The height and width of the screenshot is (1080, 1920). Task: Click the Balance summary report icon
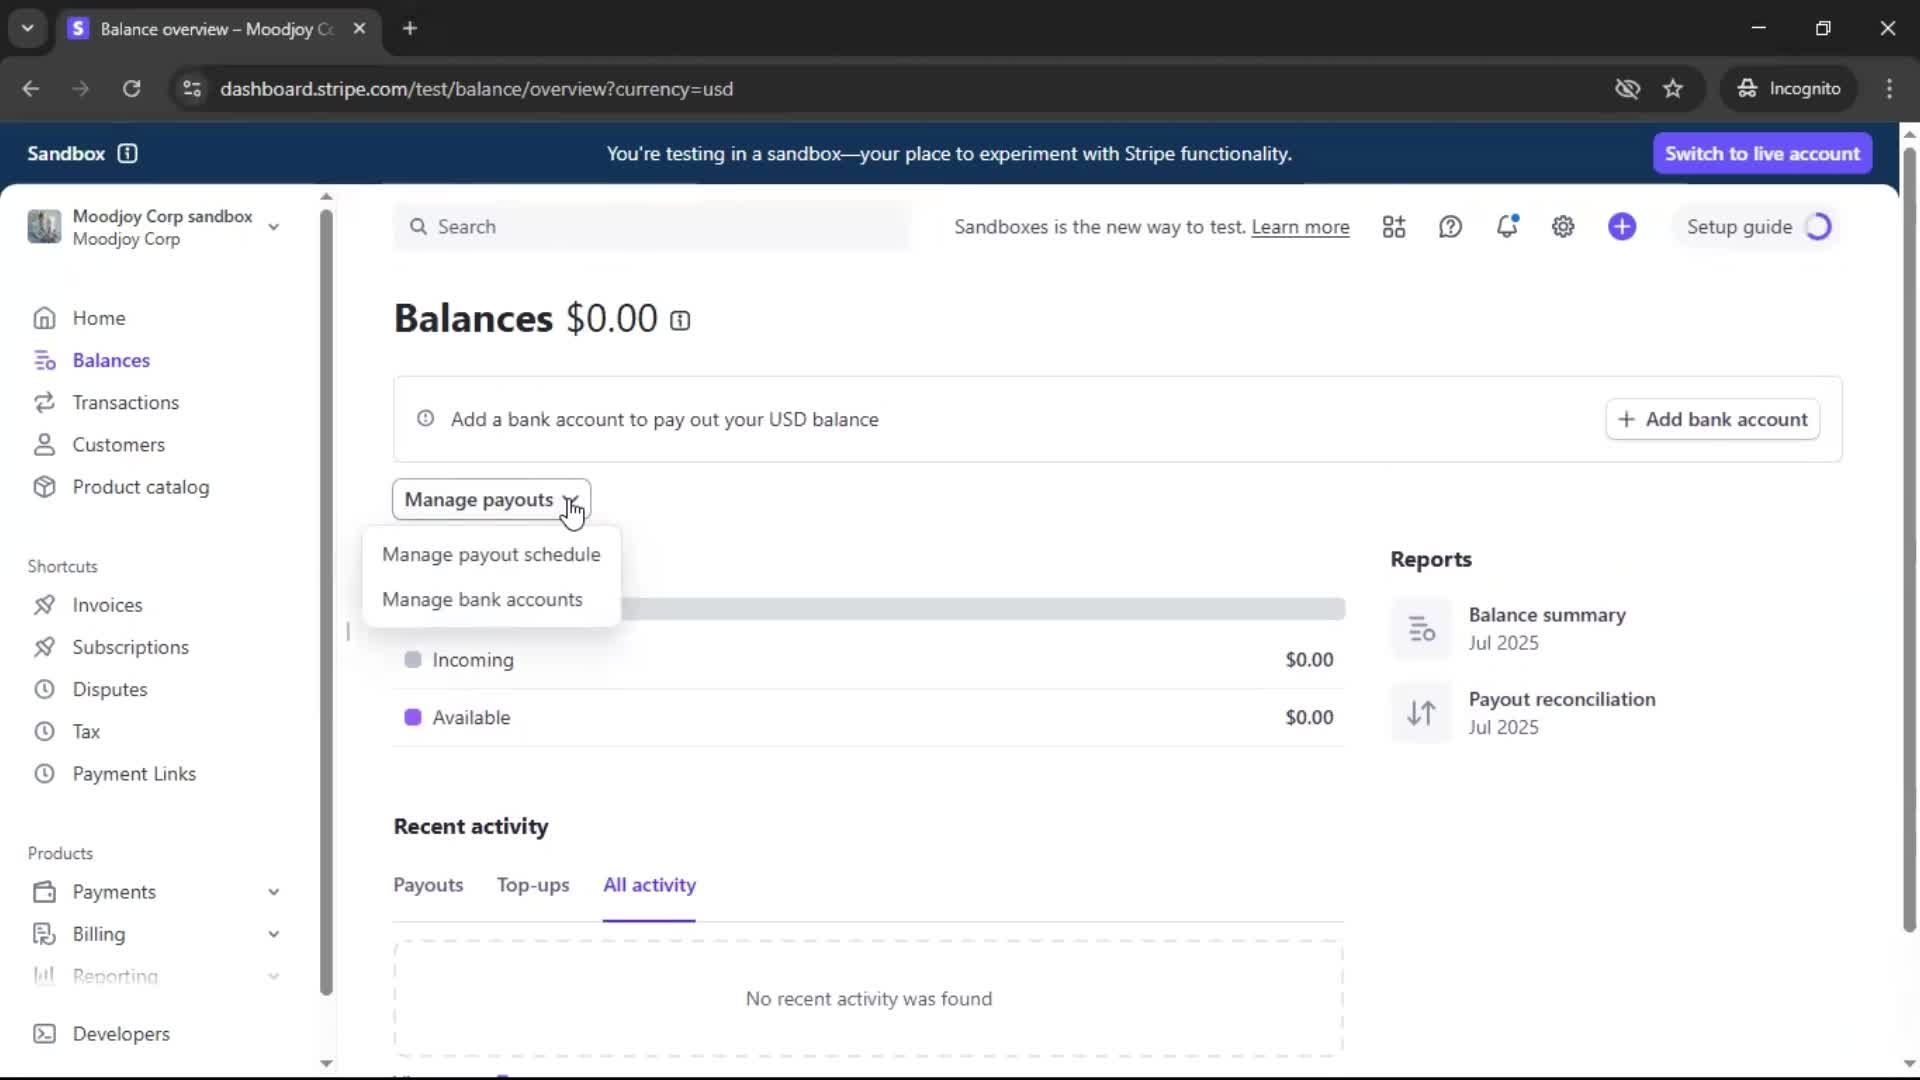(x=1421, y=629)
